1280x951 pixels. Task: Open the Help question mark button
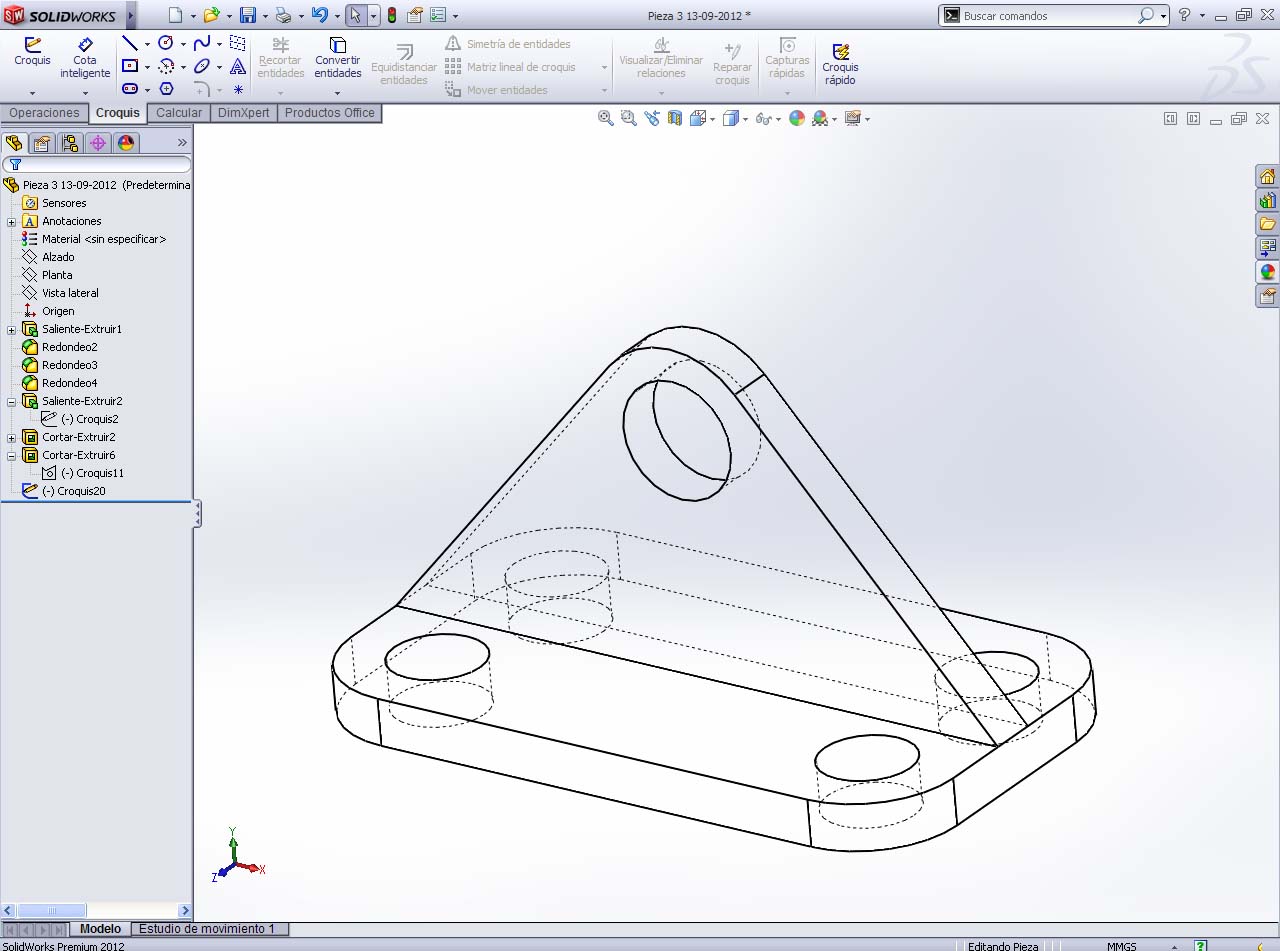(x=1185, y=15)
